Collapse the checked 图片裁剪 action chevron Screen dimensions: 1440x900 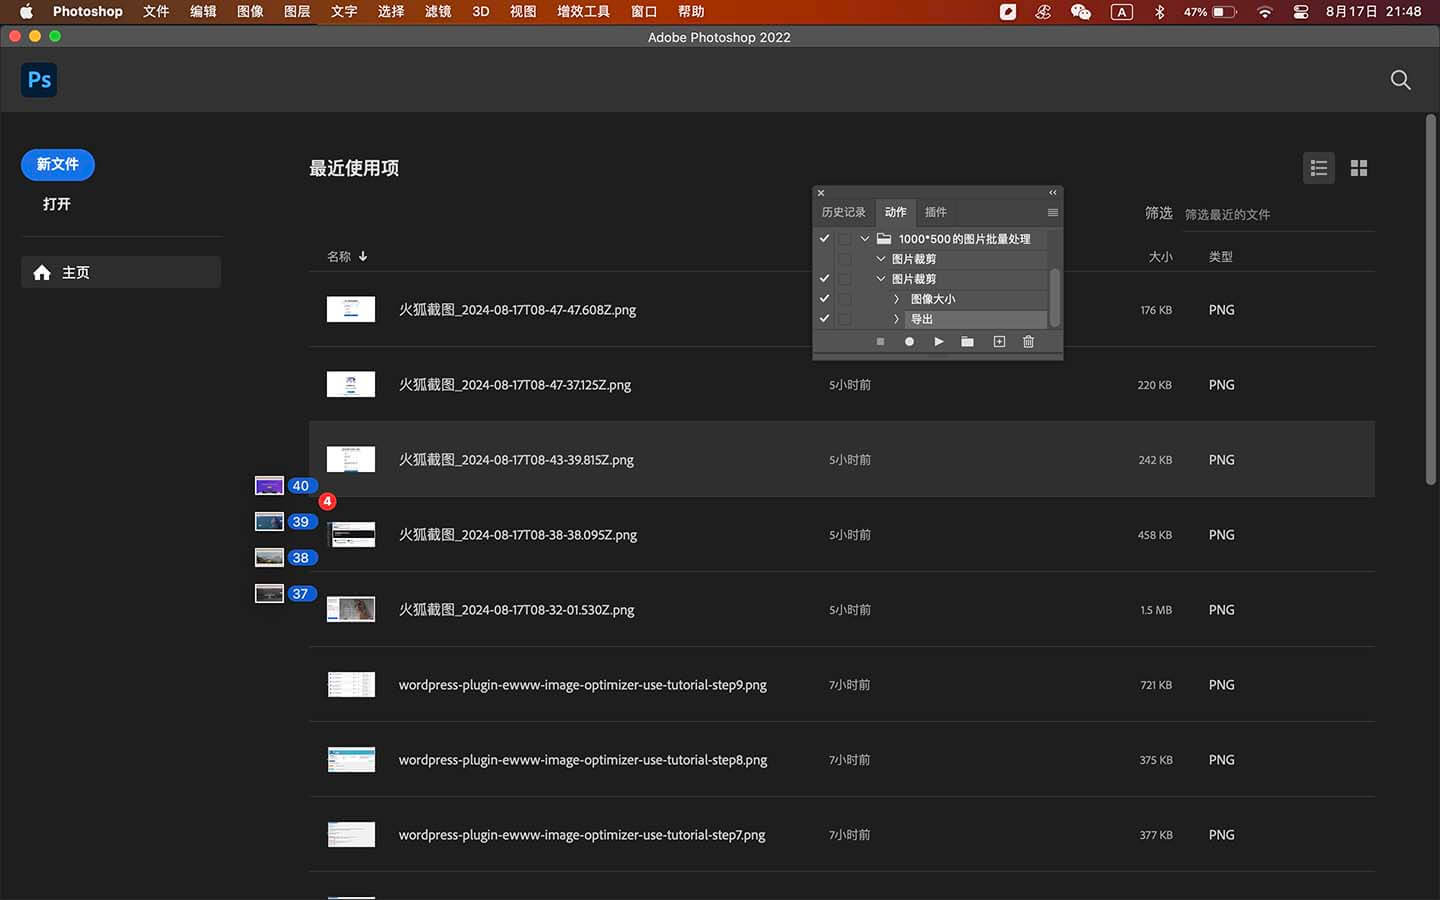(x=881, y=279)
